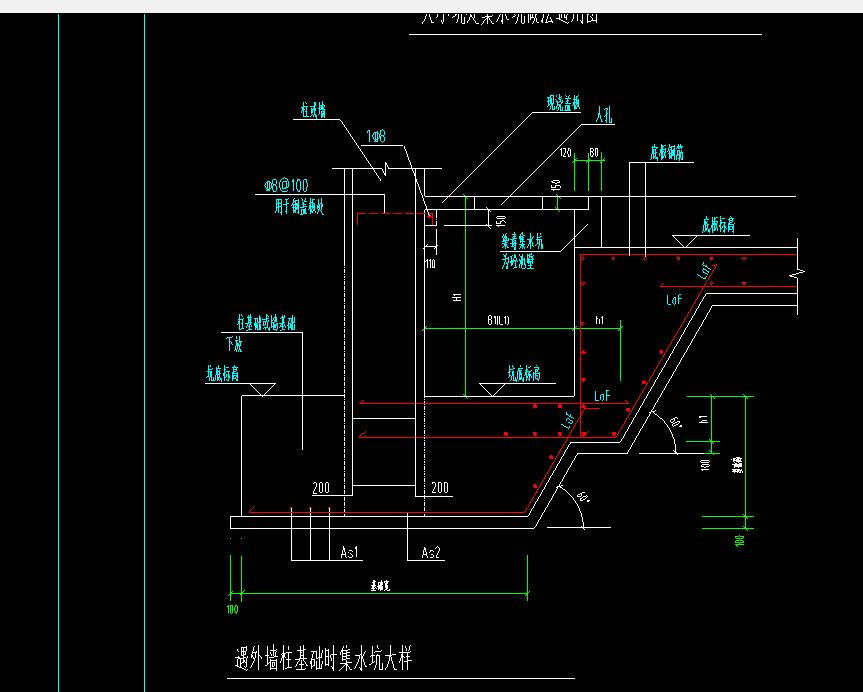This screenshot has height=692, width=863.
Task: Click the 110 dimension text
Action: (x=430, y=264)
